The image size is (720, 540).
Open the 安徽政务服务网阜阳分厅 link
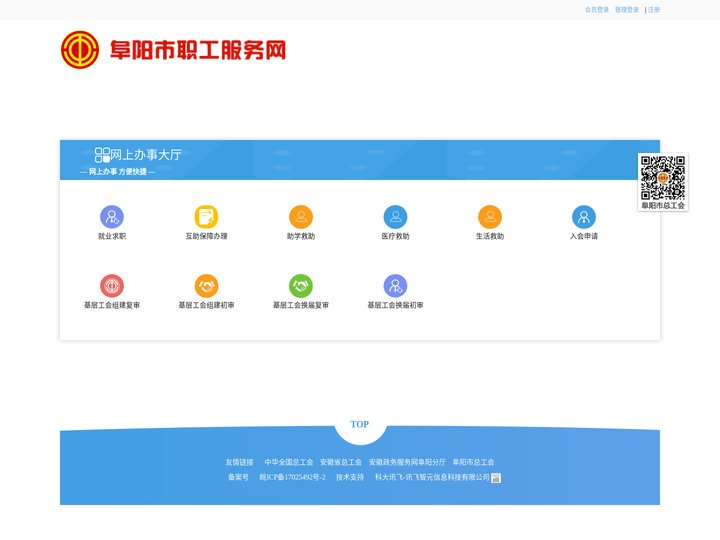[x=407, y=462]
